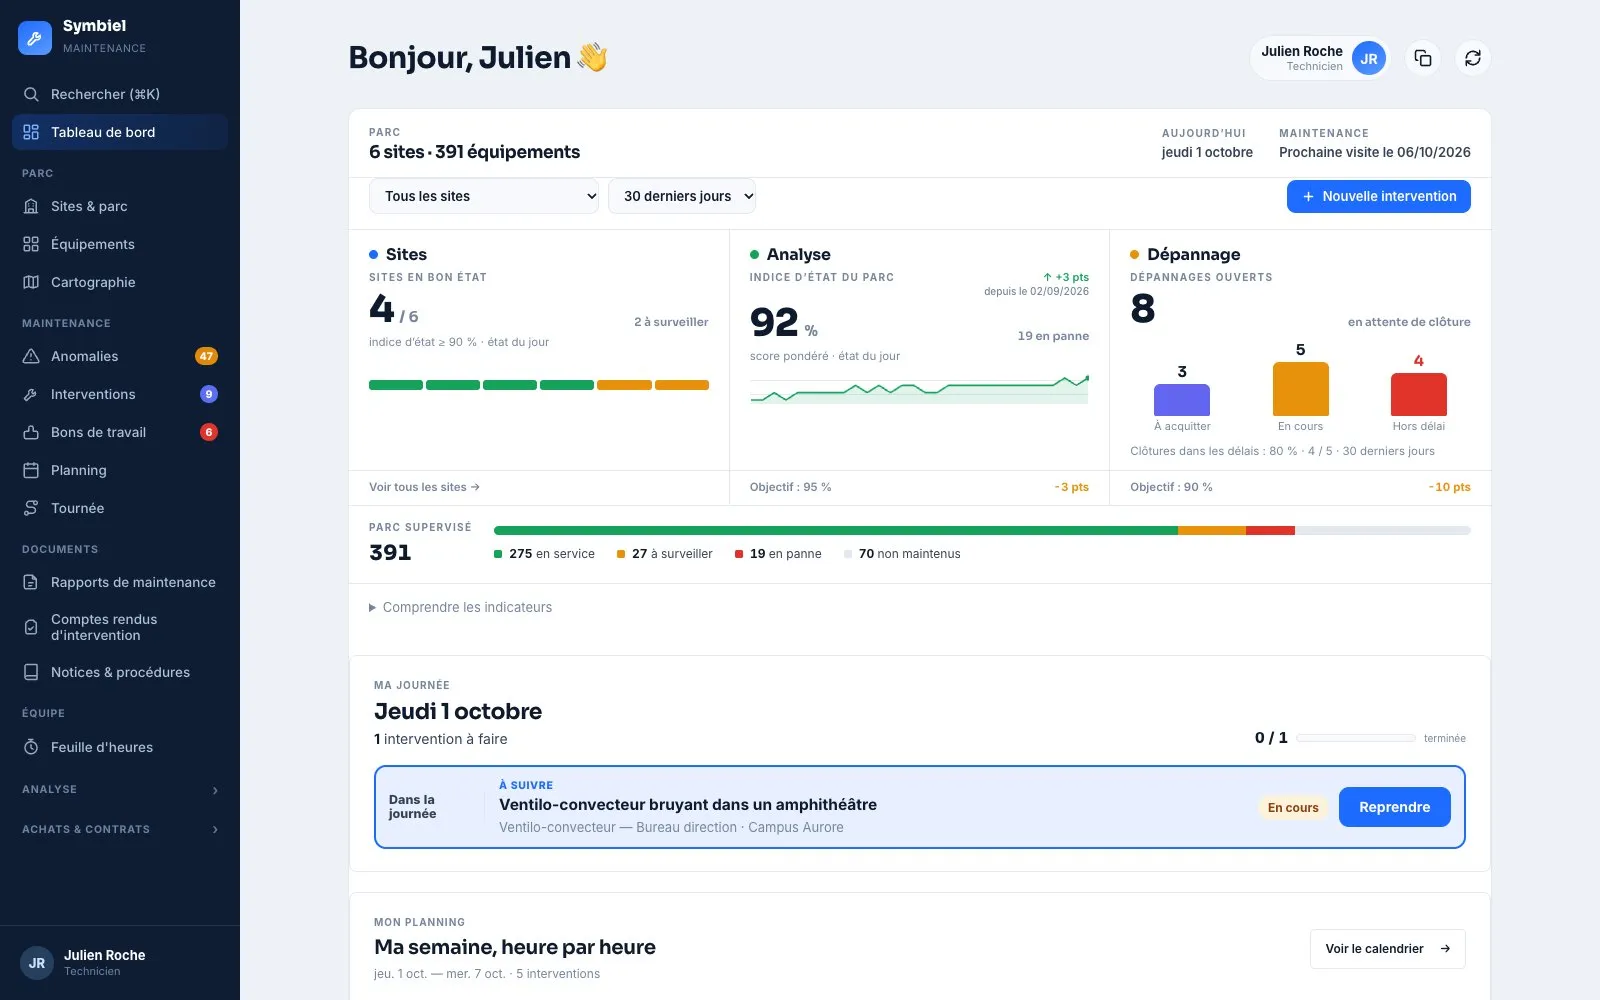Viewport: 1600px width, 1000px height.
Task: Click the Reprendre button
Action: [1394, 807]
